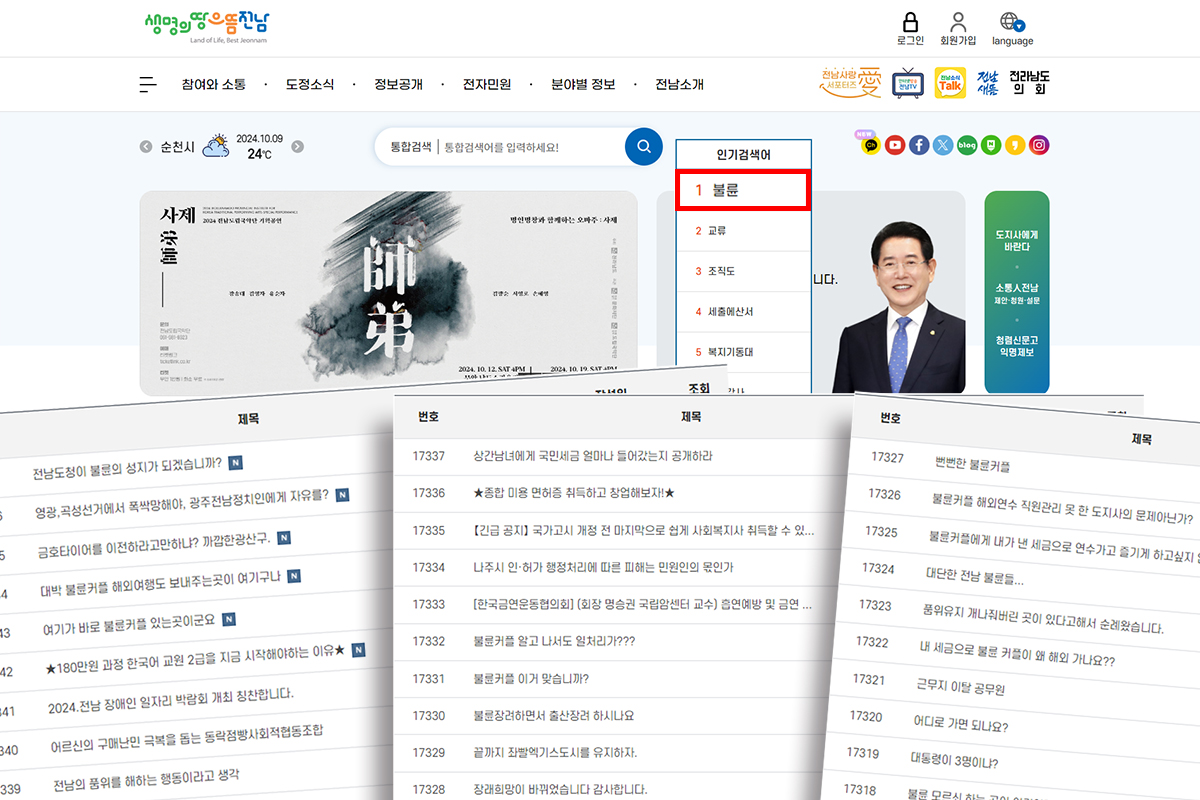Viewport: 1200px width, 800px height.
Task: Open the green blog icon
Action: (967, 145)
